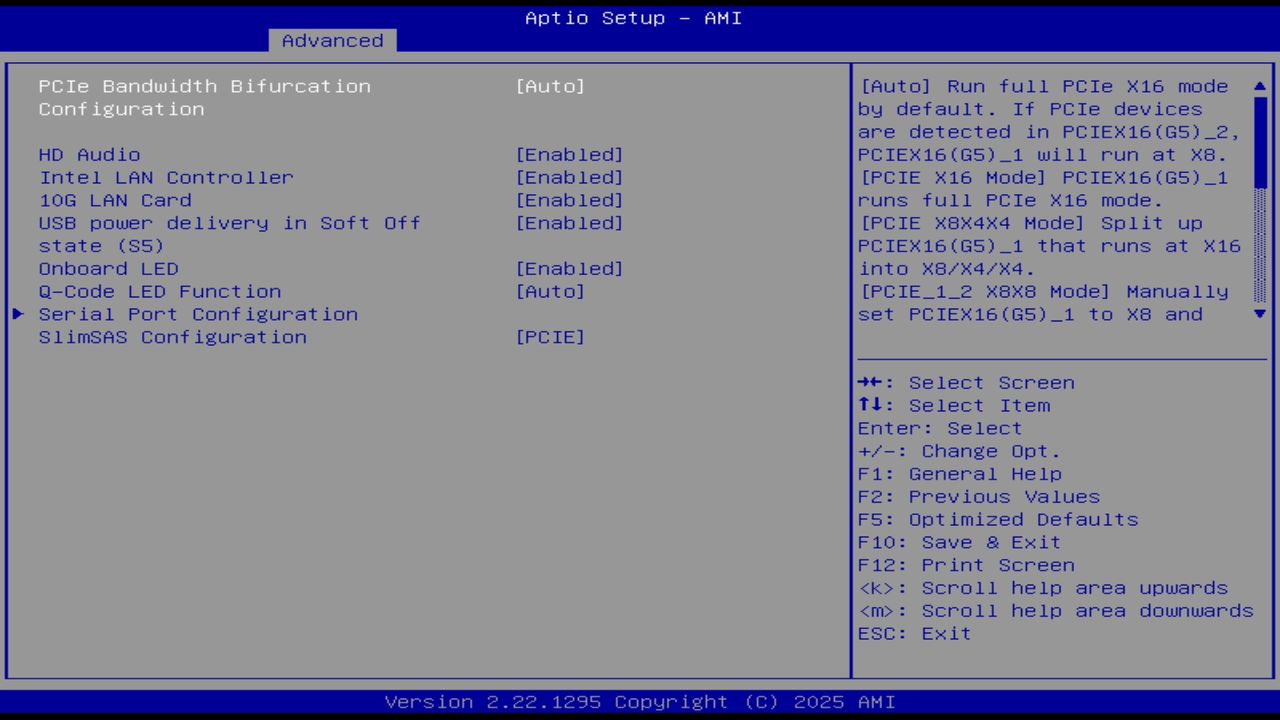Click the Version 2.22.1295 footer text
The height and width of the screenshot is (720, 1280).
pyautogui.click(x=638, y=701)
